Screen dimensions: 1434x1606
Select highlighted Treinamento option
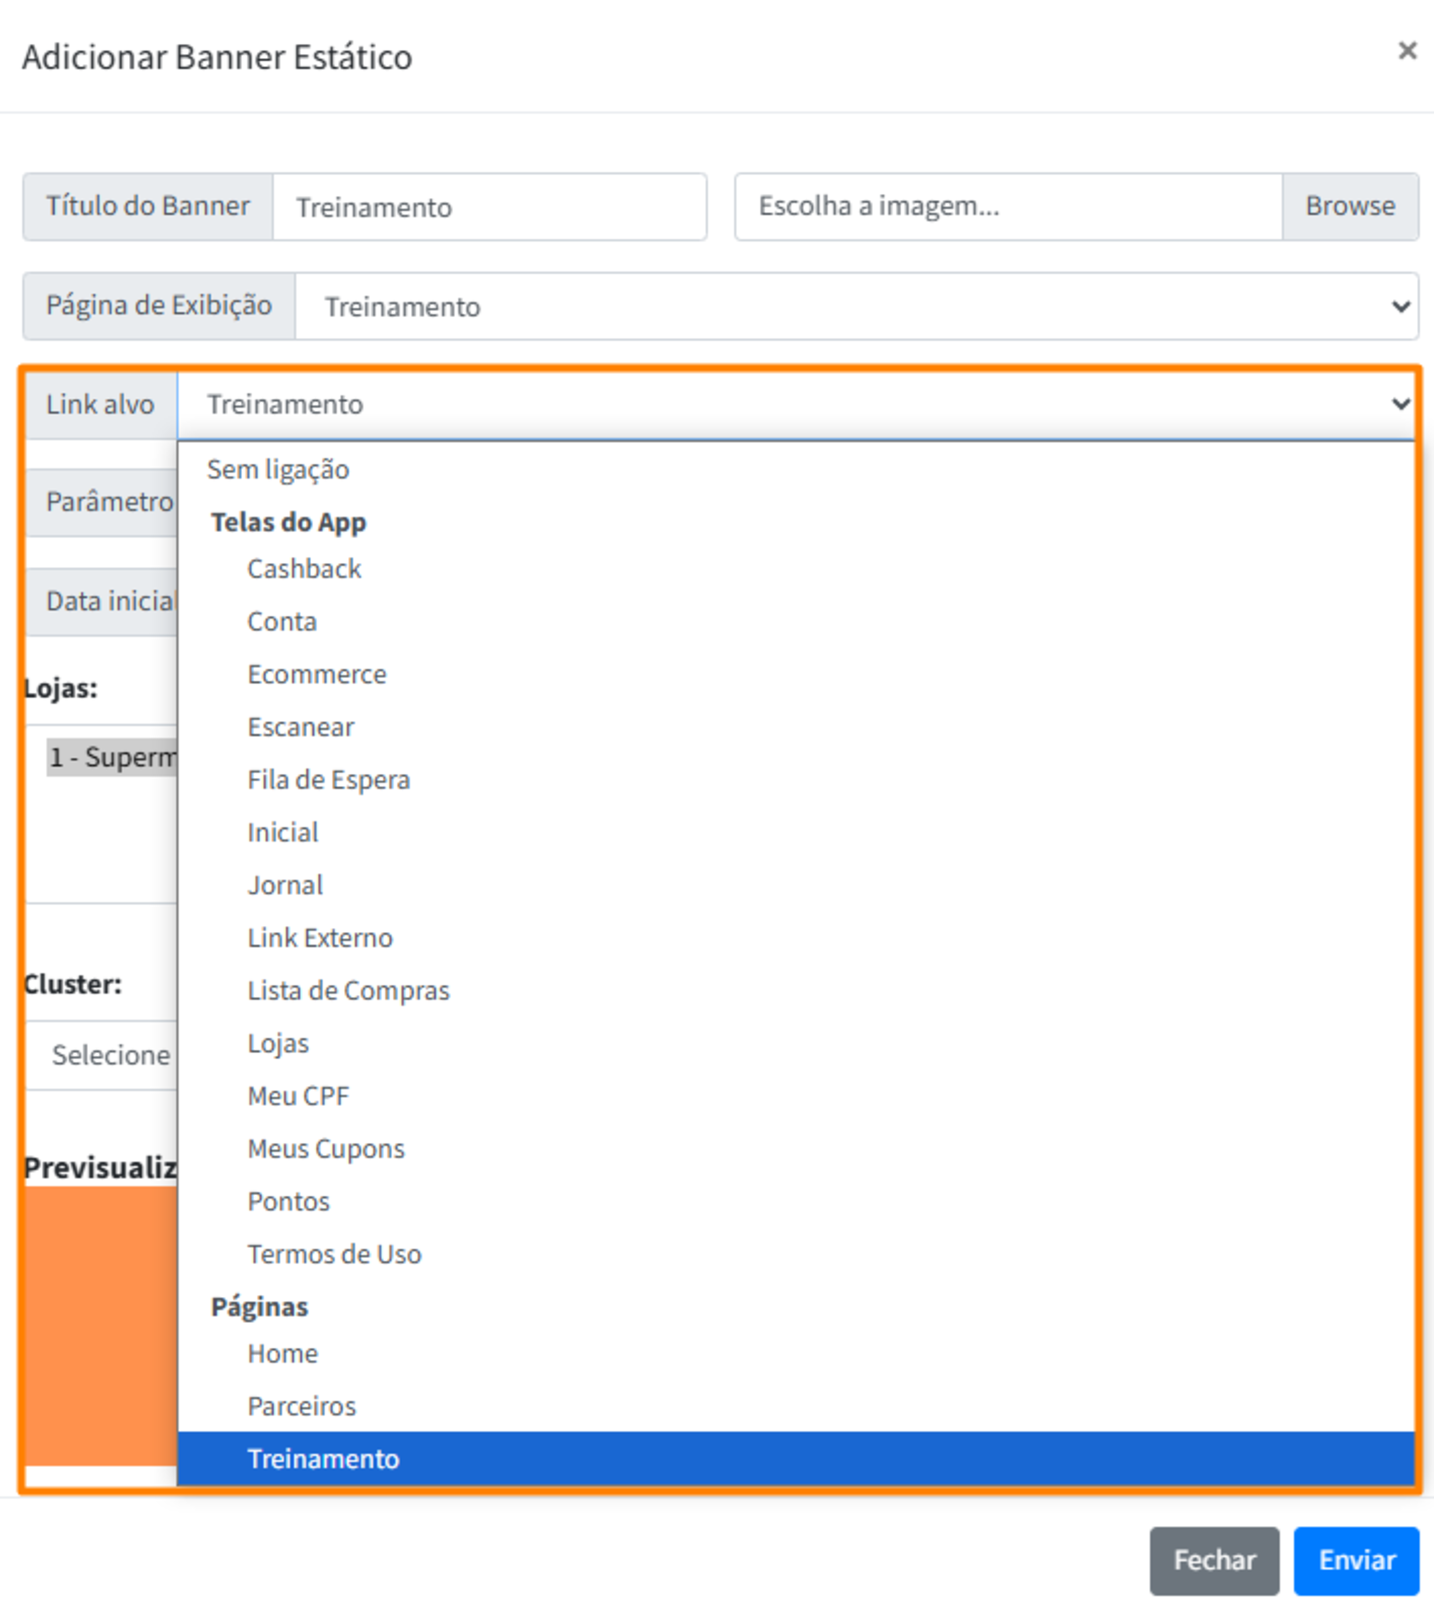tap(323, 1459)
